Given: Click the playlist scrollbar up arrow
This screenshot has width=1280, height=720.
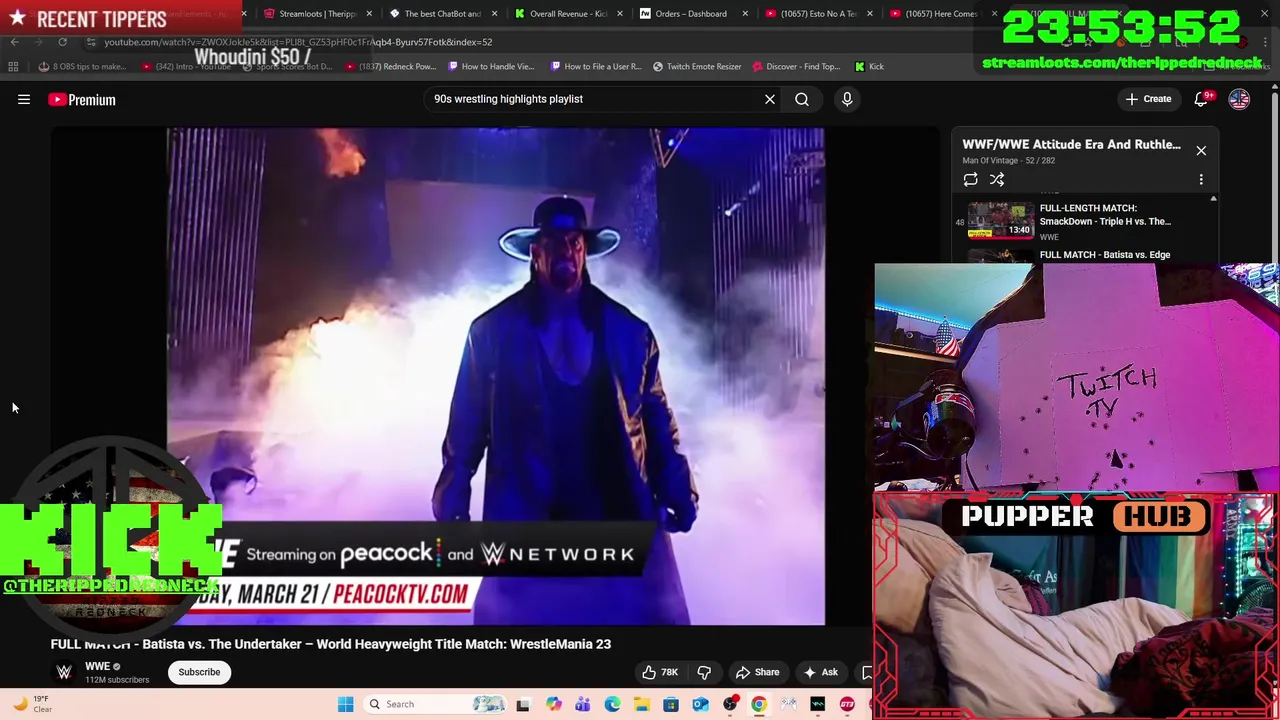Looking at the screenshot, I should (1213, 199).
